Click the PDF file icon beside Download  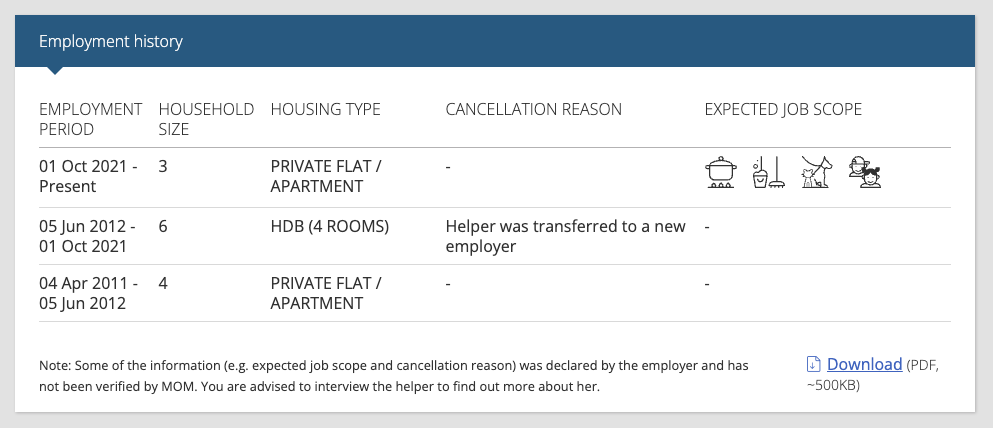813,364
